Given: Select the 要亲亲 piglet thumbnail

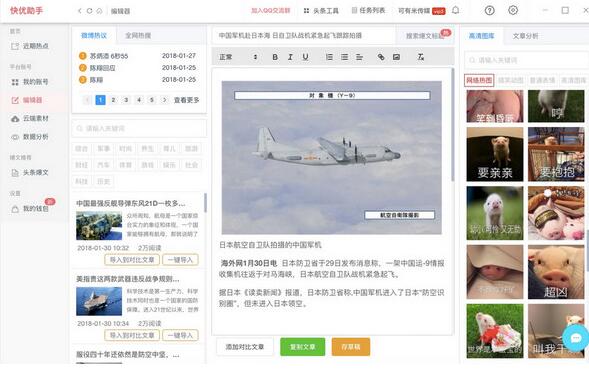Looking at the screenshot, I should (x=495, y=154).
